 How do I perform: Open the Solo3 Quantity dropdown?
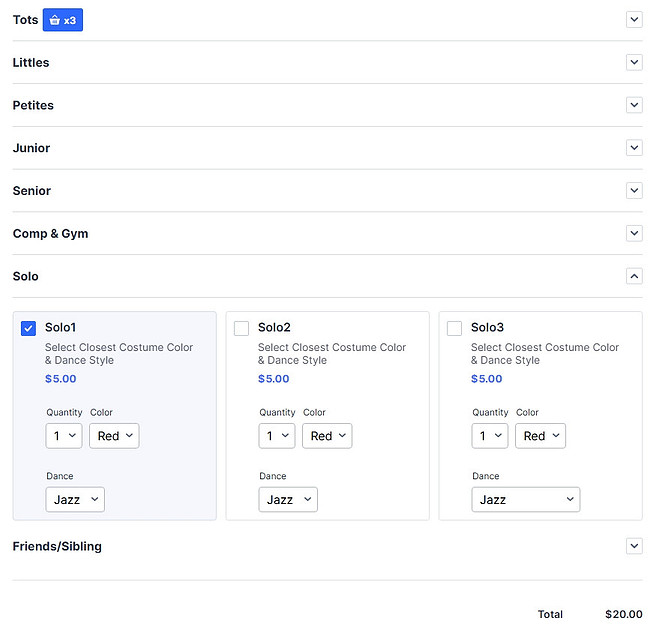pos(490,436)
